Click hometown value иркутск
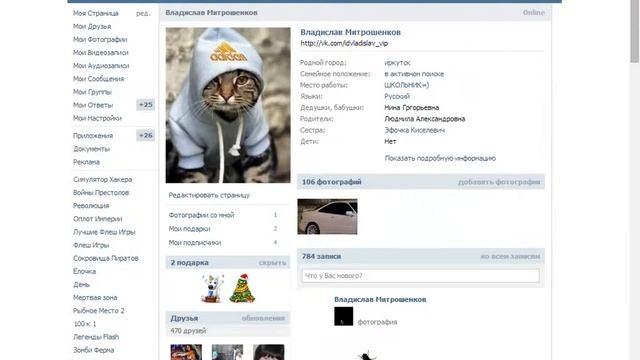640x360 pixels. (397, 62)
